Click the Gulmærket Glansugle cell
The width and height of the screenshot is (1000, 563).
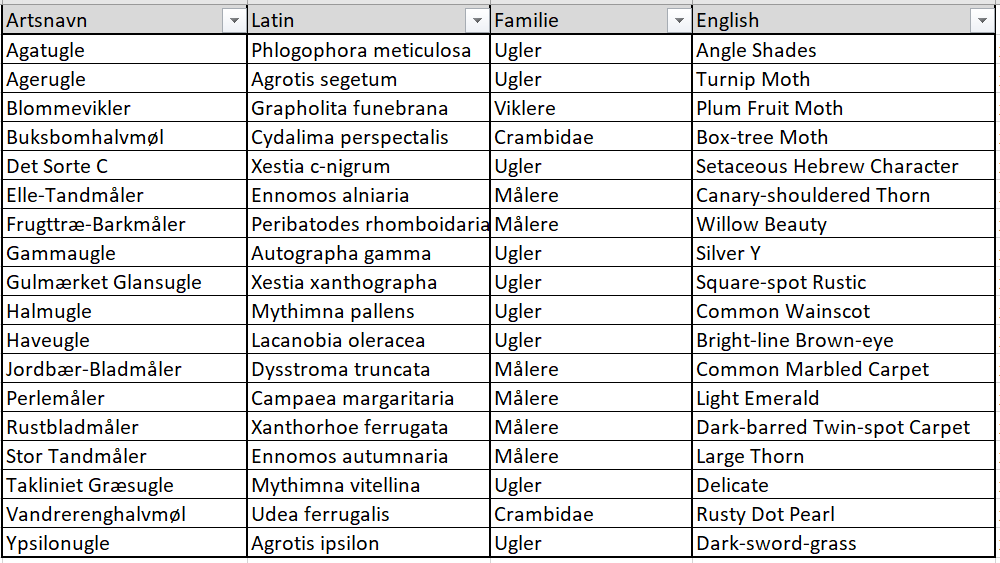125,282
